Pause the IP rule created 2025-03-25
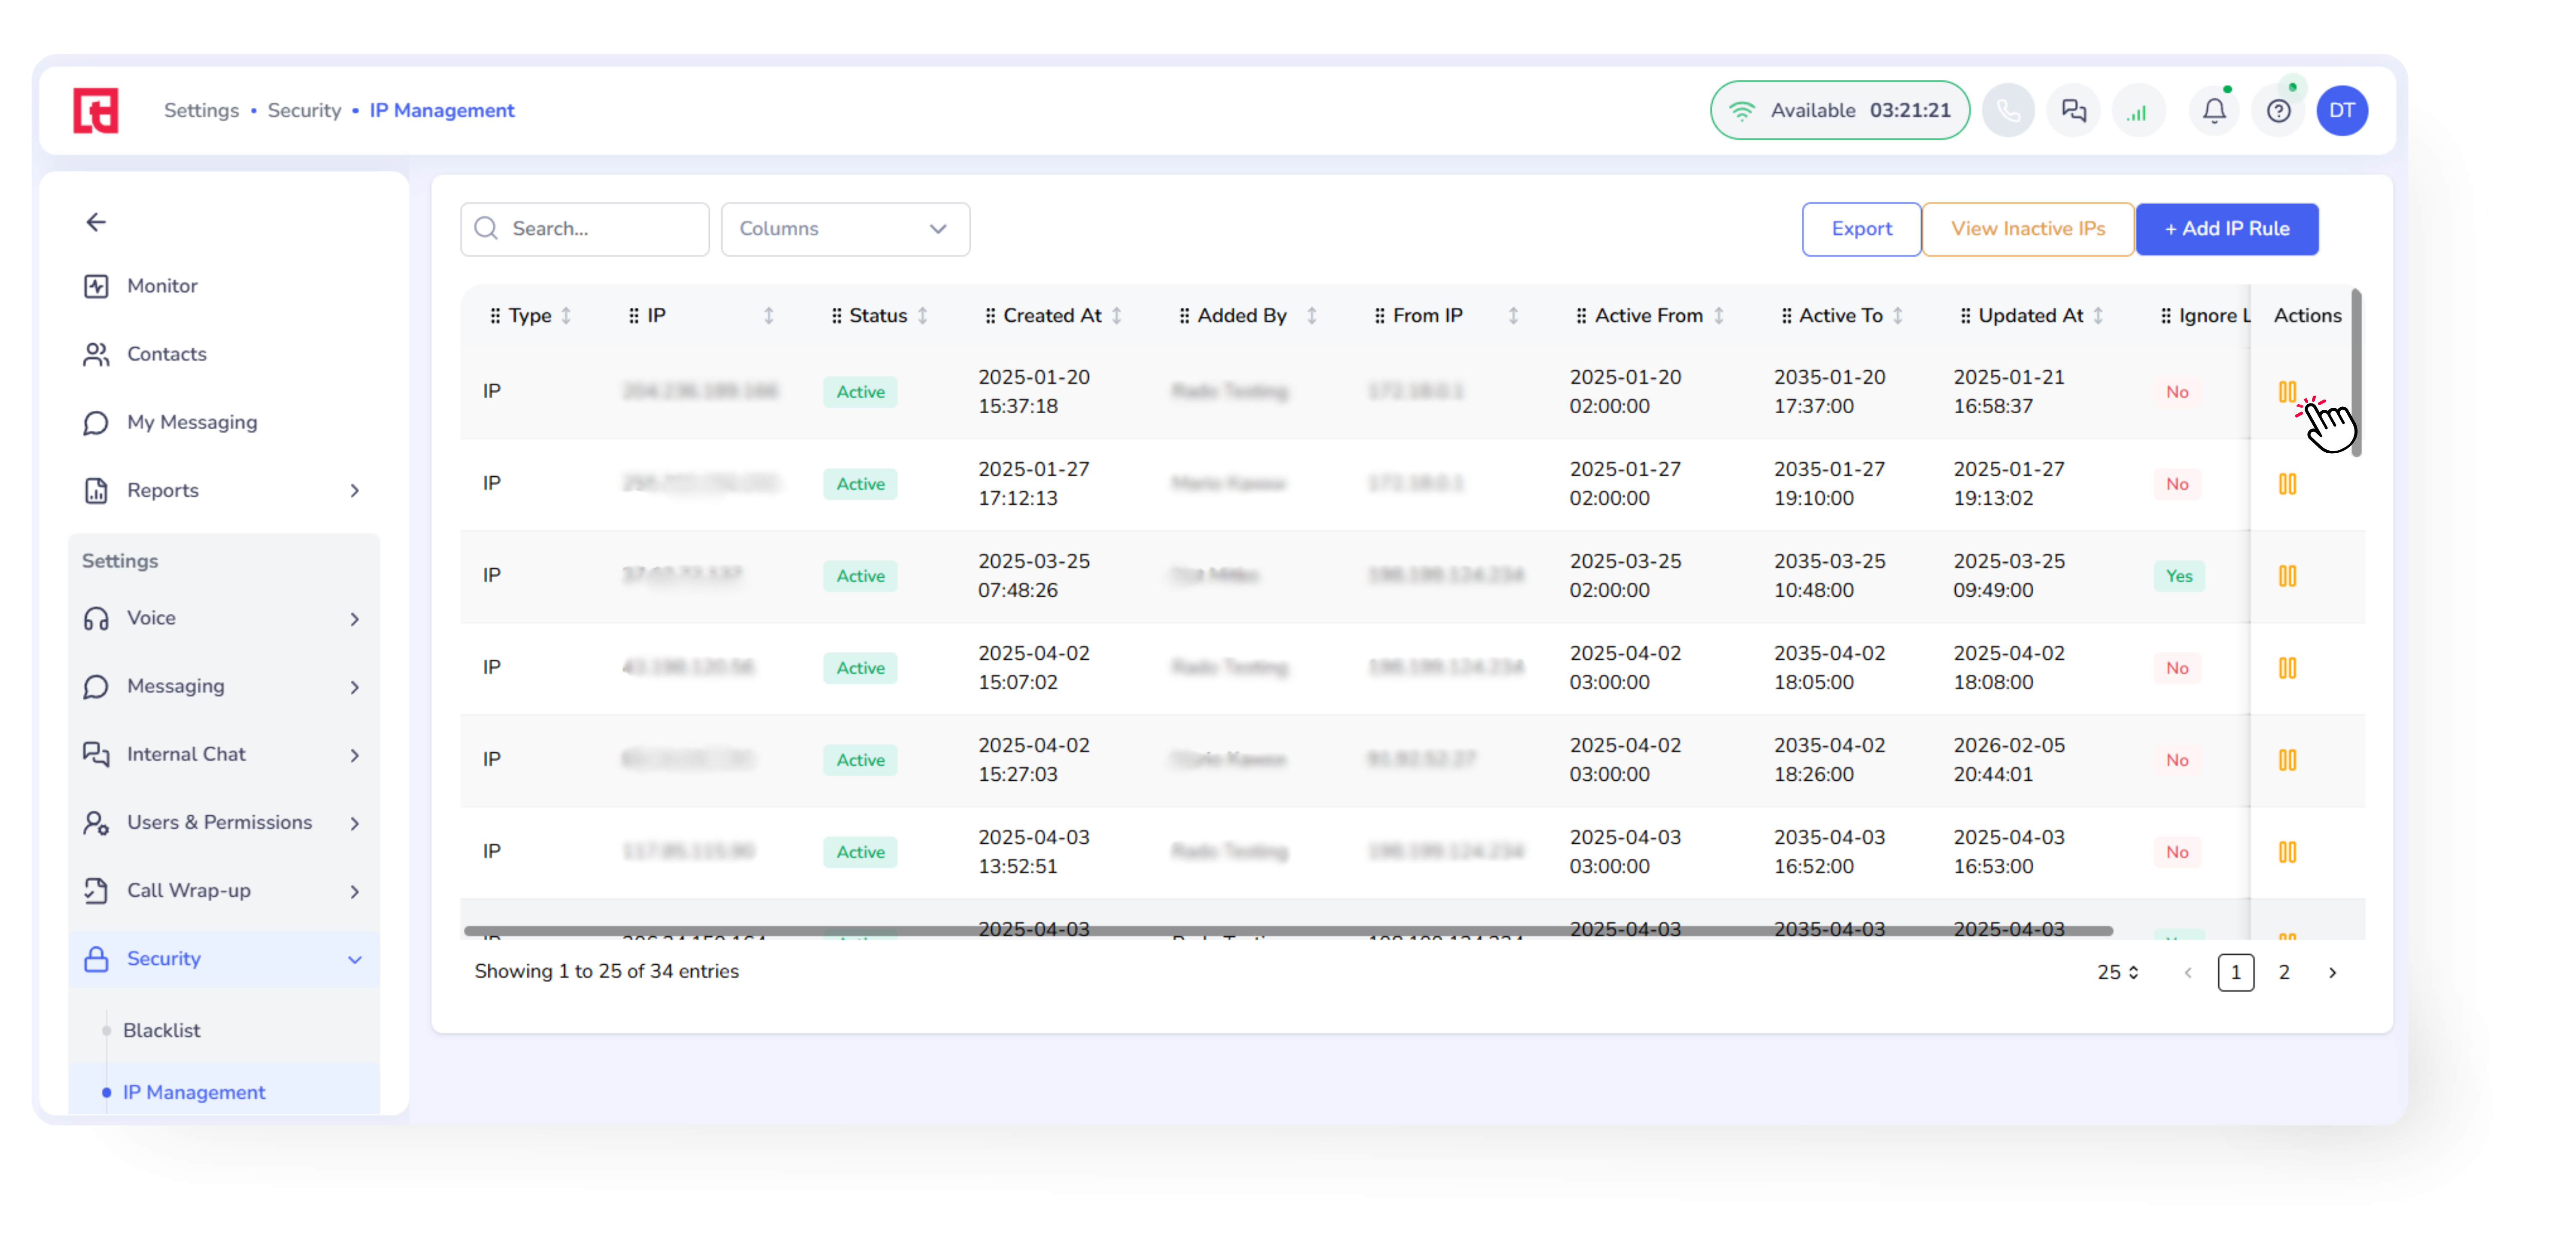This screenshot has height=1239, width=2576. tap(2287, 576)
